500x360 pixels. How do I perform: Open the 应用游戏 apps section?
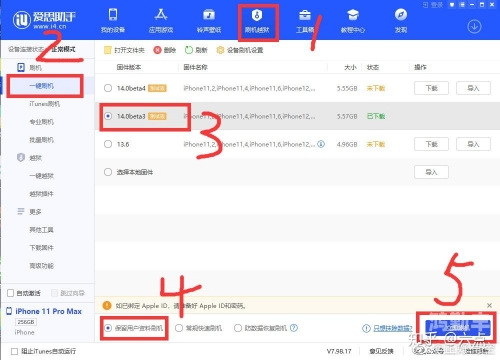click(161, 21)
